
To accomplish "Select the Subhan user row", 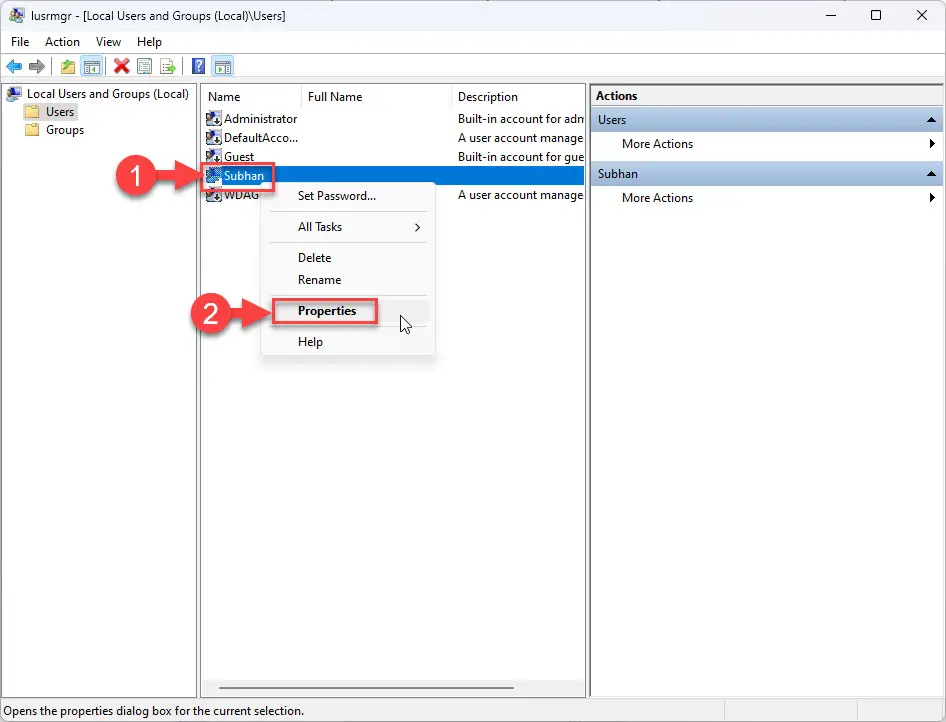I will tap(393, 176).
